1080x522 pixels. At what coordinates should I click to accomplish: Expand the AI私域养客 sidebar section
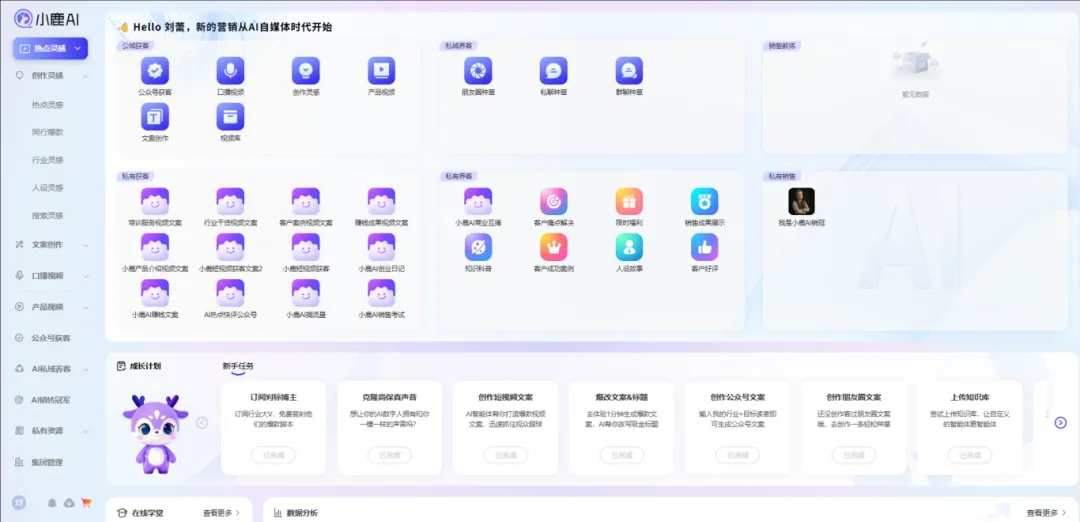85,368
